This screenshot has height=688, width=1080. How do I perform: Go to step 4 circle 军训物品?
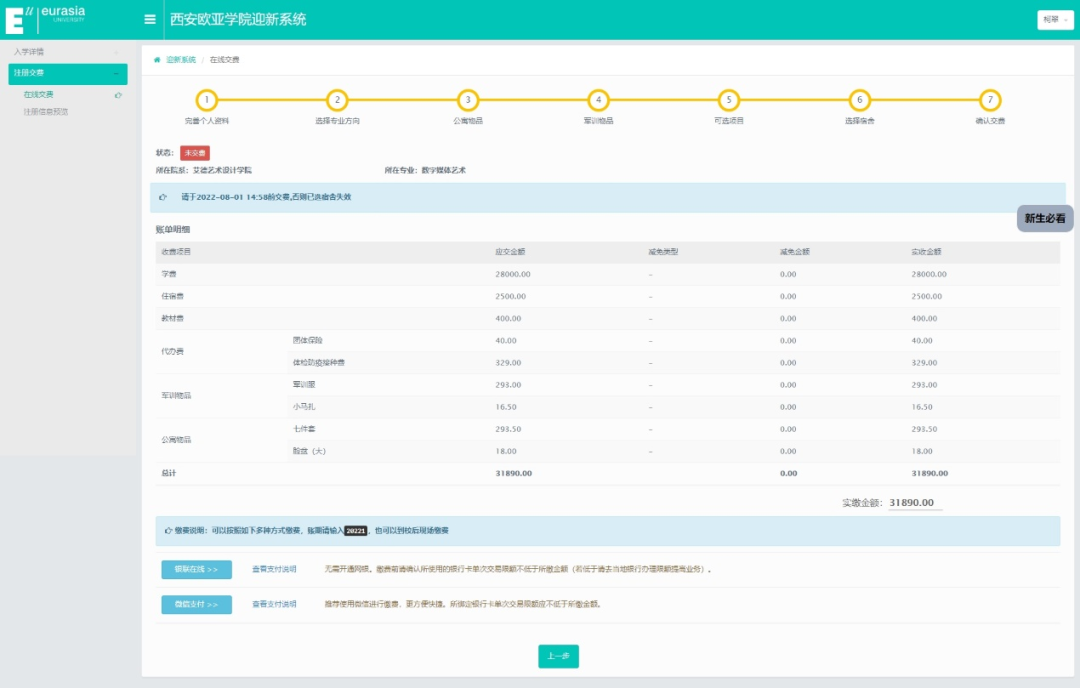(x=598, y=100)
